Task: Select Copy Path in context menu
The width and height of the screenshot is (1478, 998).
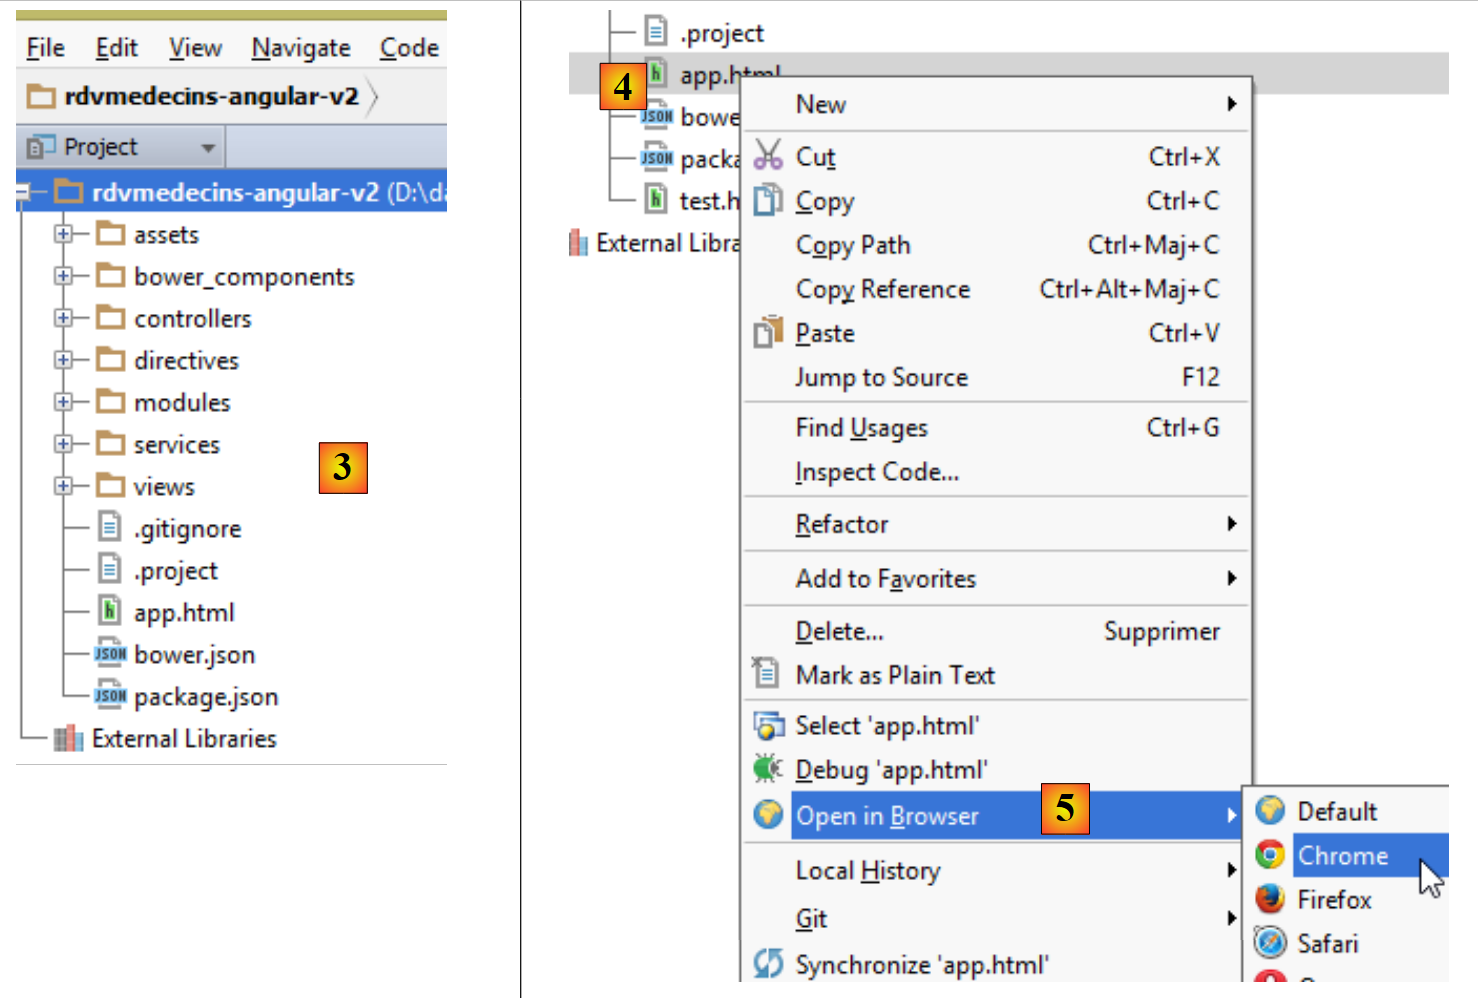Action: (852, 245)
